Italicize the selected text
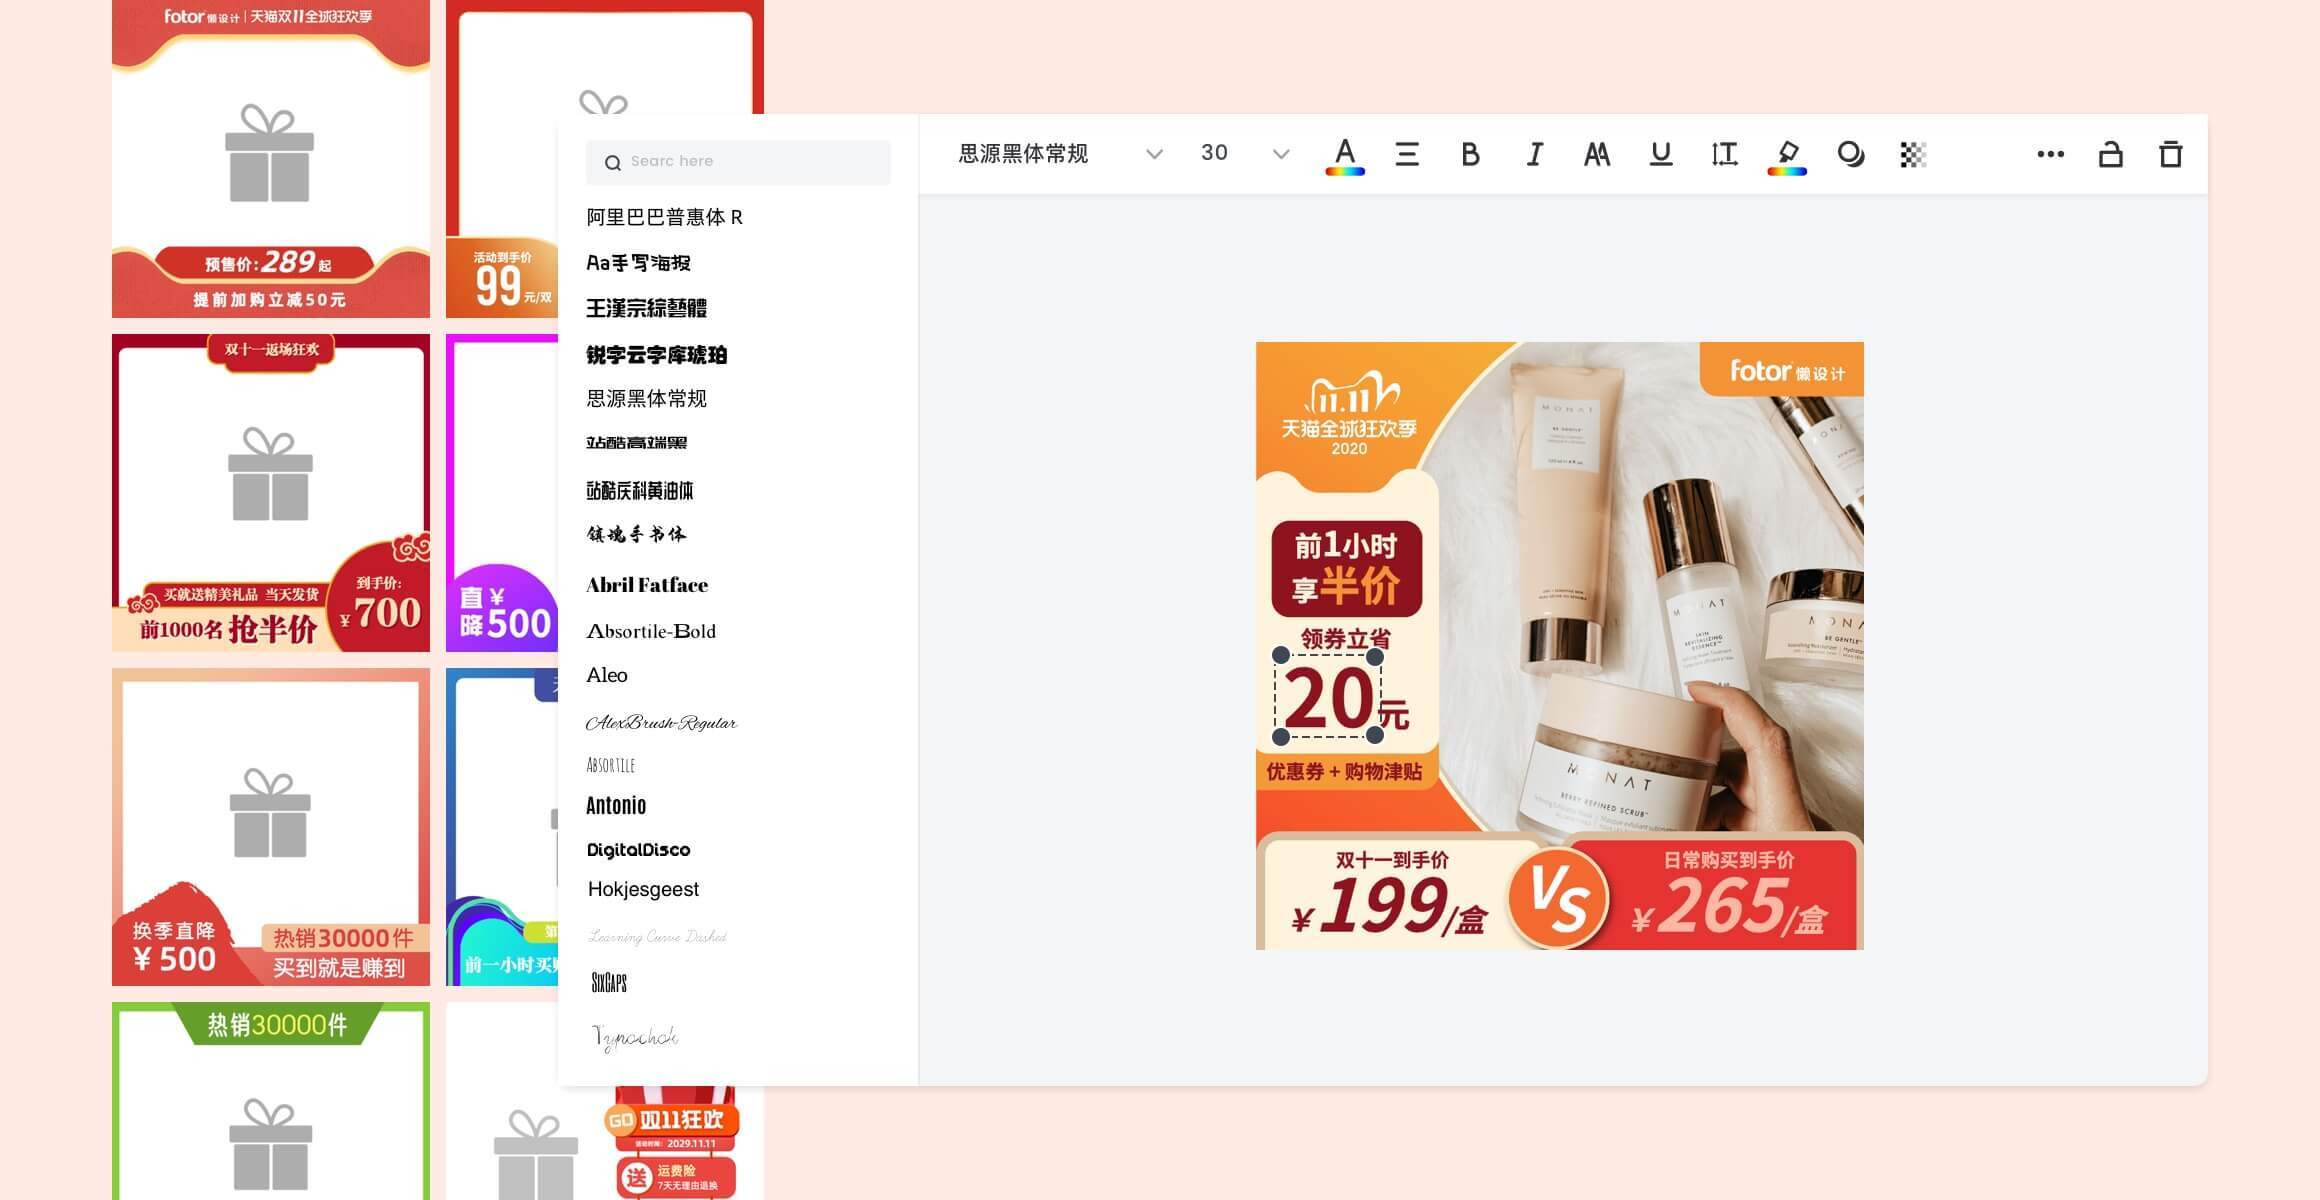The image size is (2320, 1200). 1533,155
